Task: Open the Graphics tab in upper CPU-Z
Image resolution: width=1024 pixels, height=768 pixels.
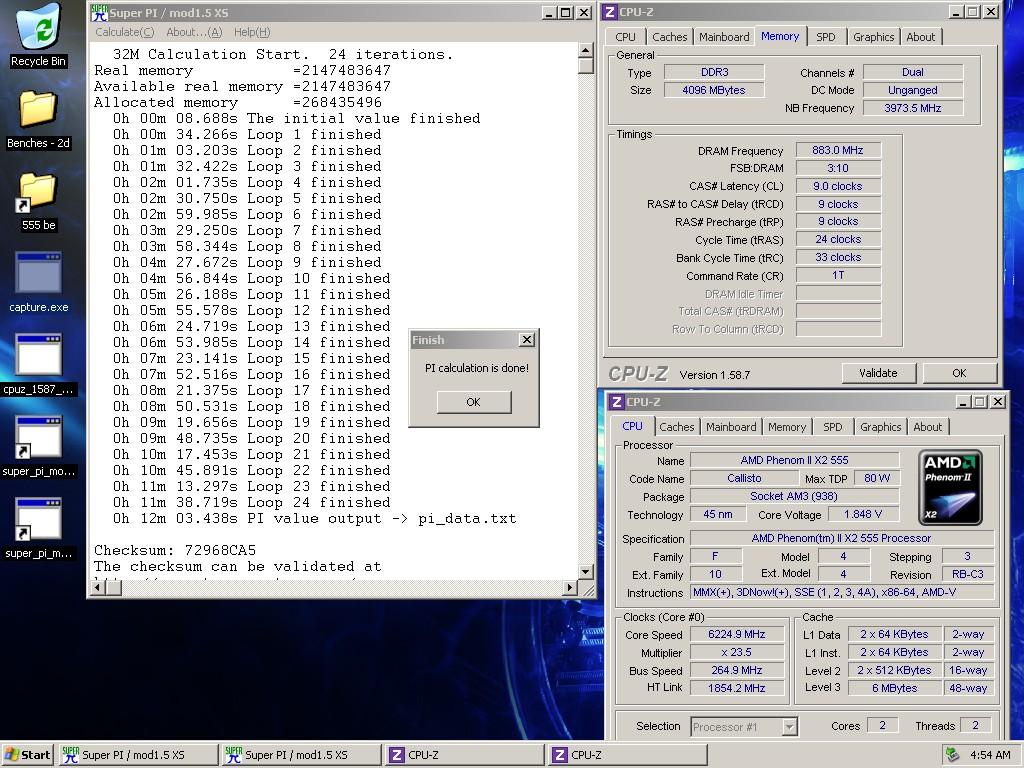Action: point(873,37)
